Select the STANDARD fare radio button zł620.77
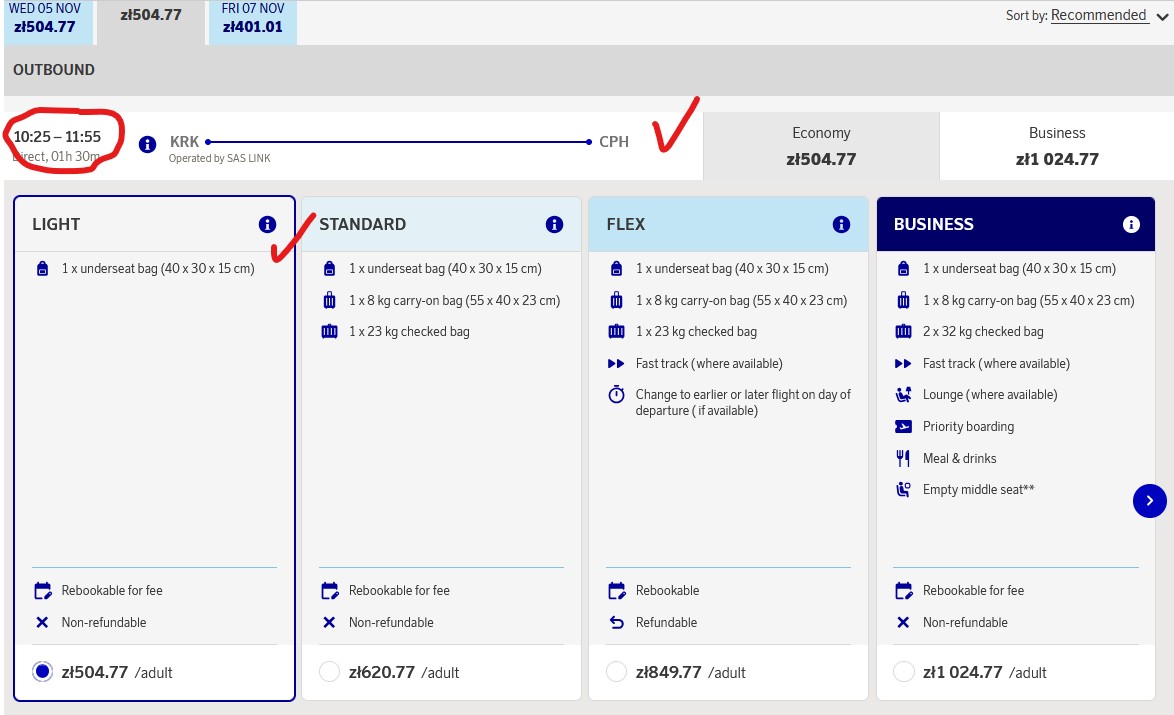The image size is (1174, 715). click(329, 672)
